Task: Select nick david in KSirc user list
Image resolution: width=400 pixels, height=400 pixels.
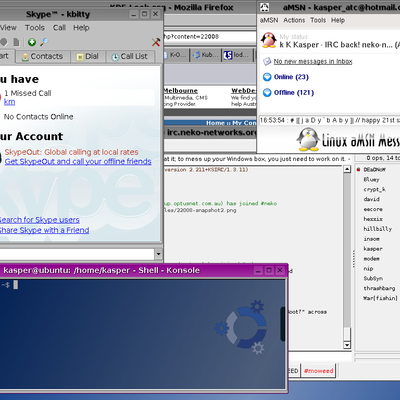Action: [x=371, y=199]
